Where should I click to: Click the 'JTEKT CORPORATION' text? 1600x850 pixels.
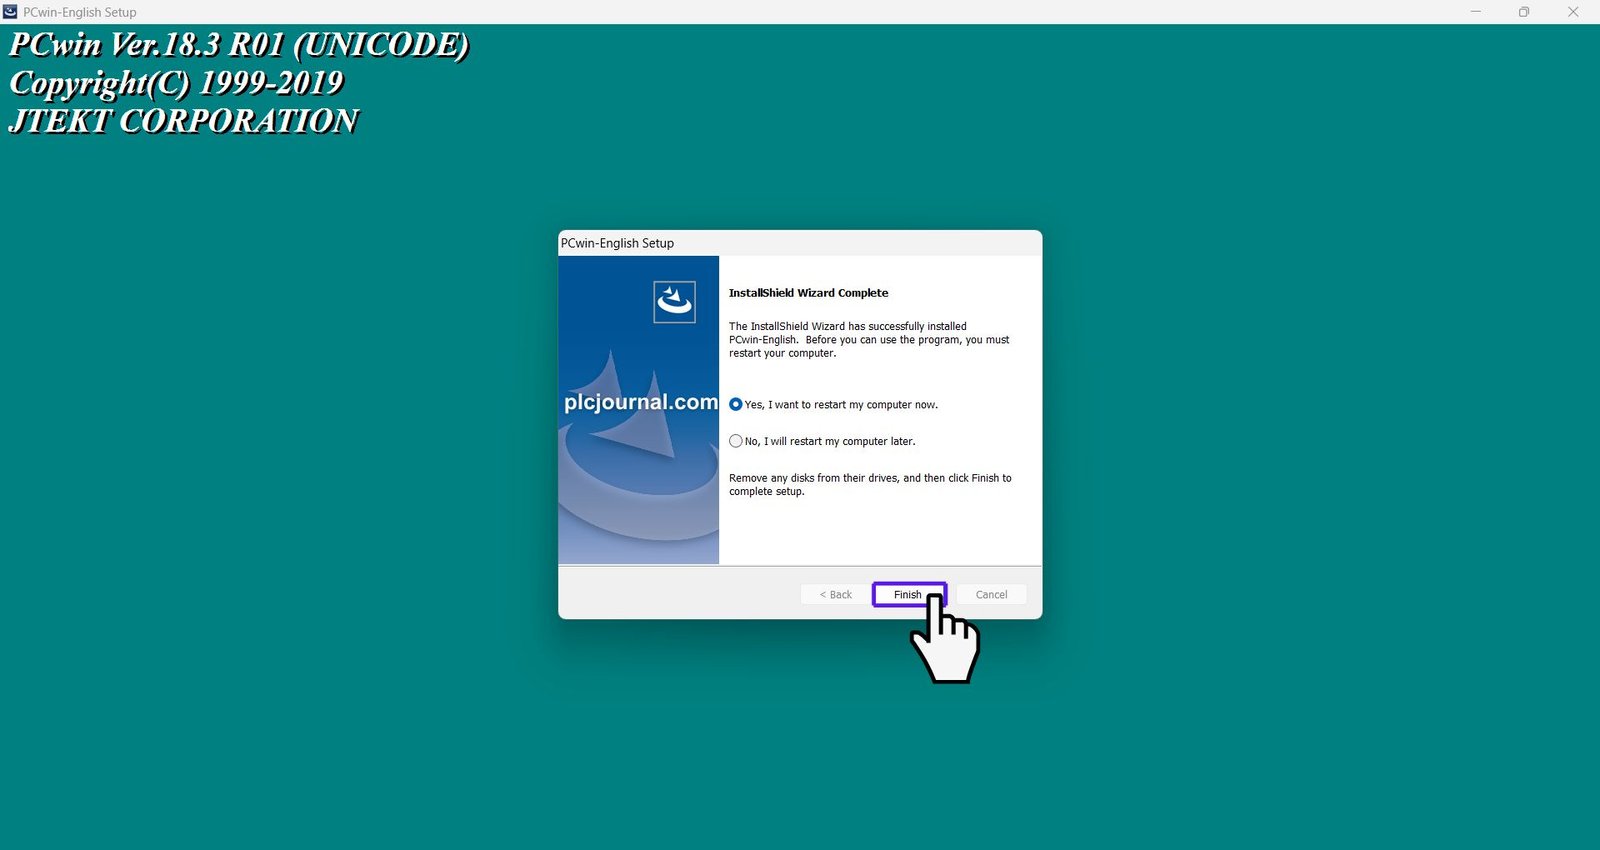183,121
